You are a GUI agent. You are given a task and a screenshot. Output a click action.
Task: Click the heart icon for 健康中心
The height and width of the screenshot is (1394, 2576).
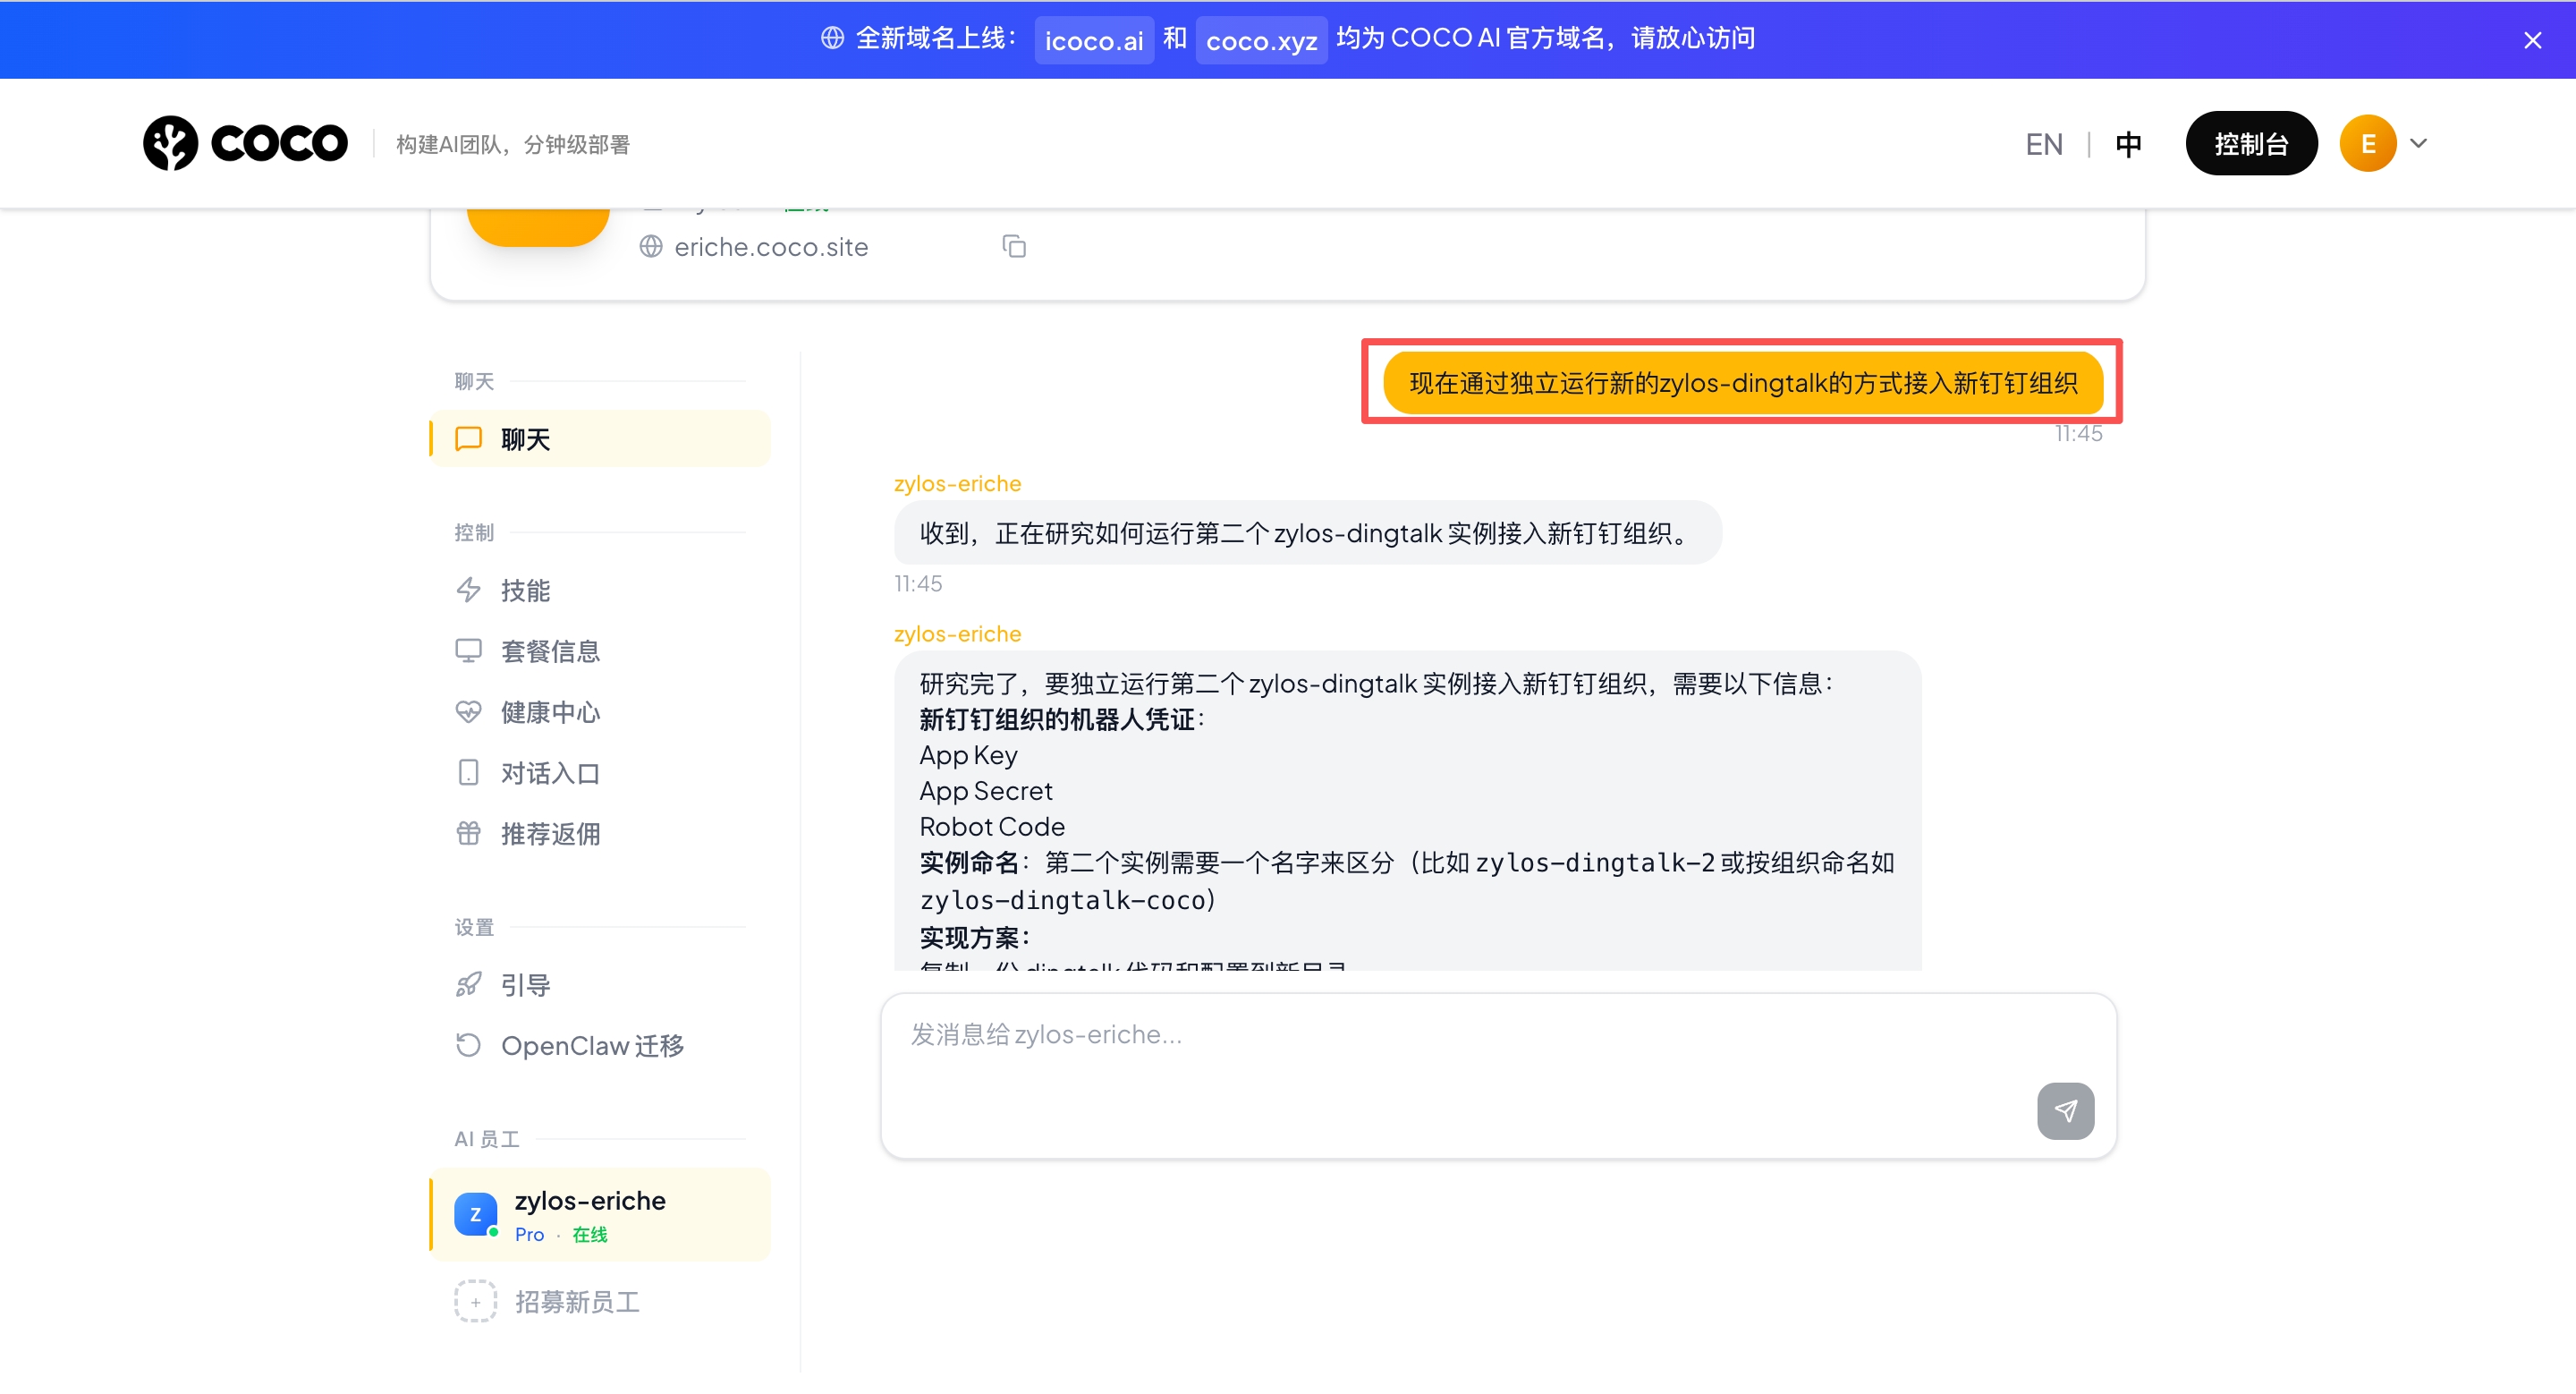coord(468,712)
